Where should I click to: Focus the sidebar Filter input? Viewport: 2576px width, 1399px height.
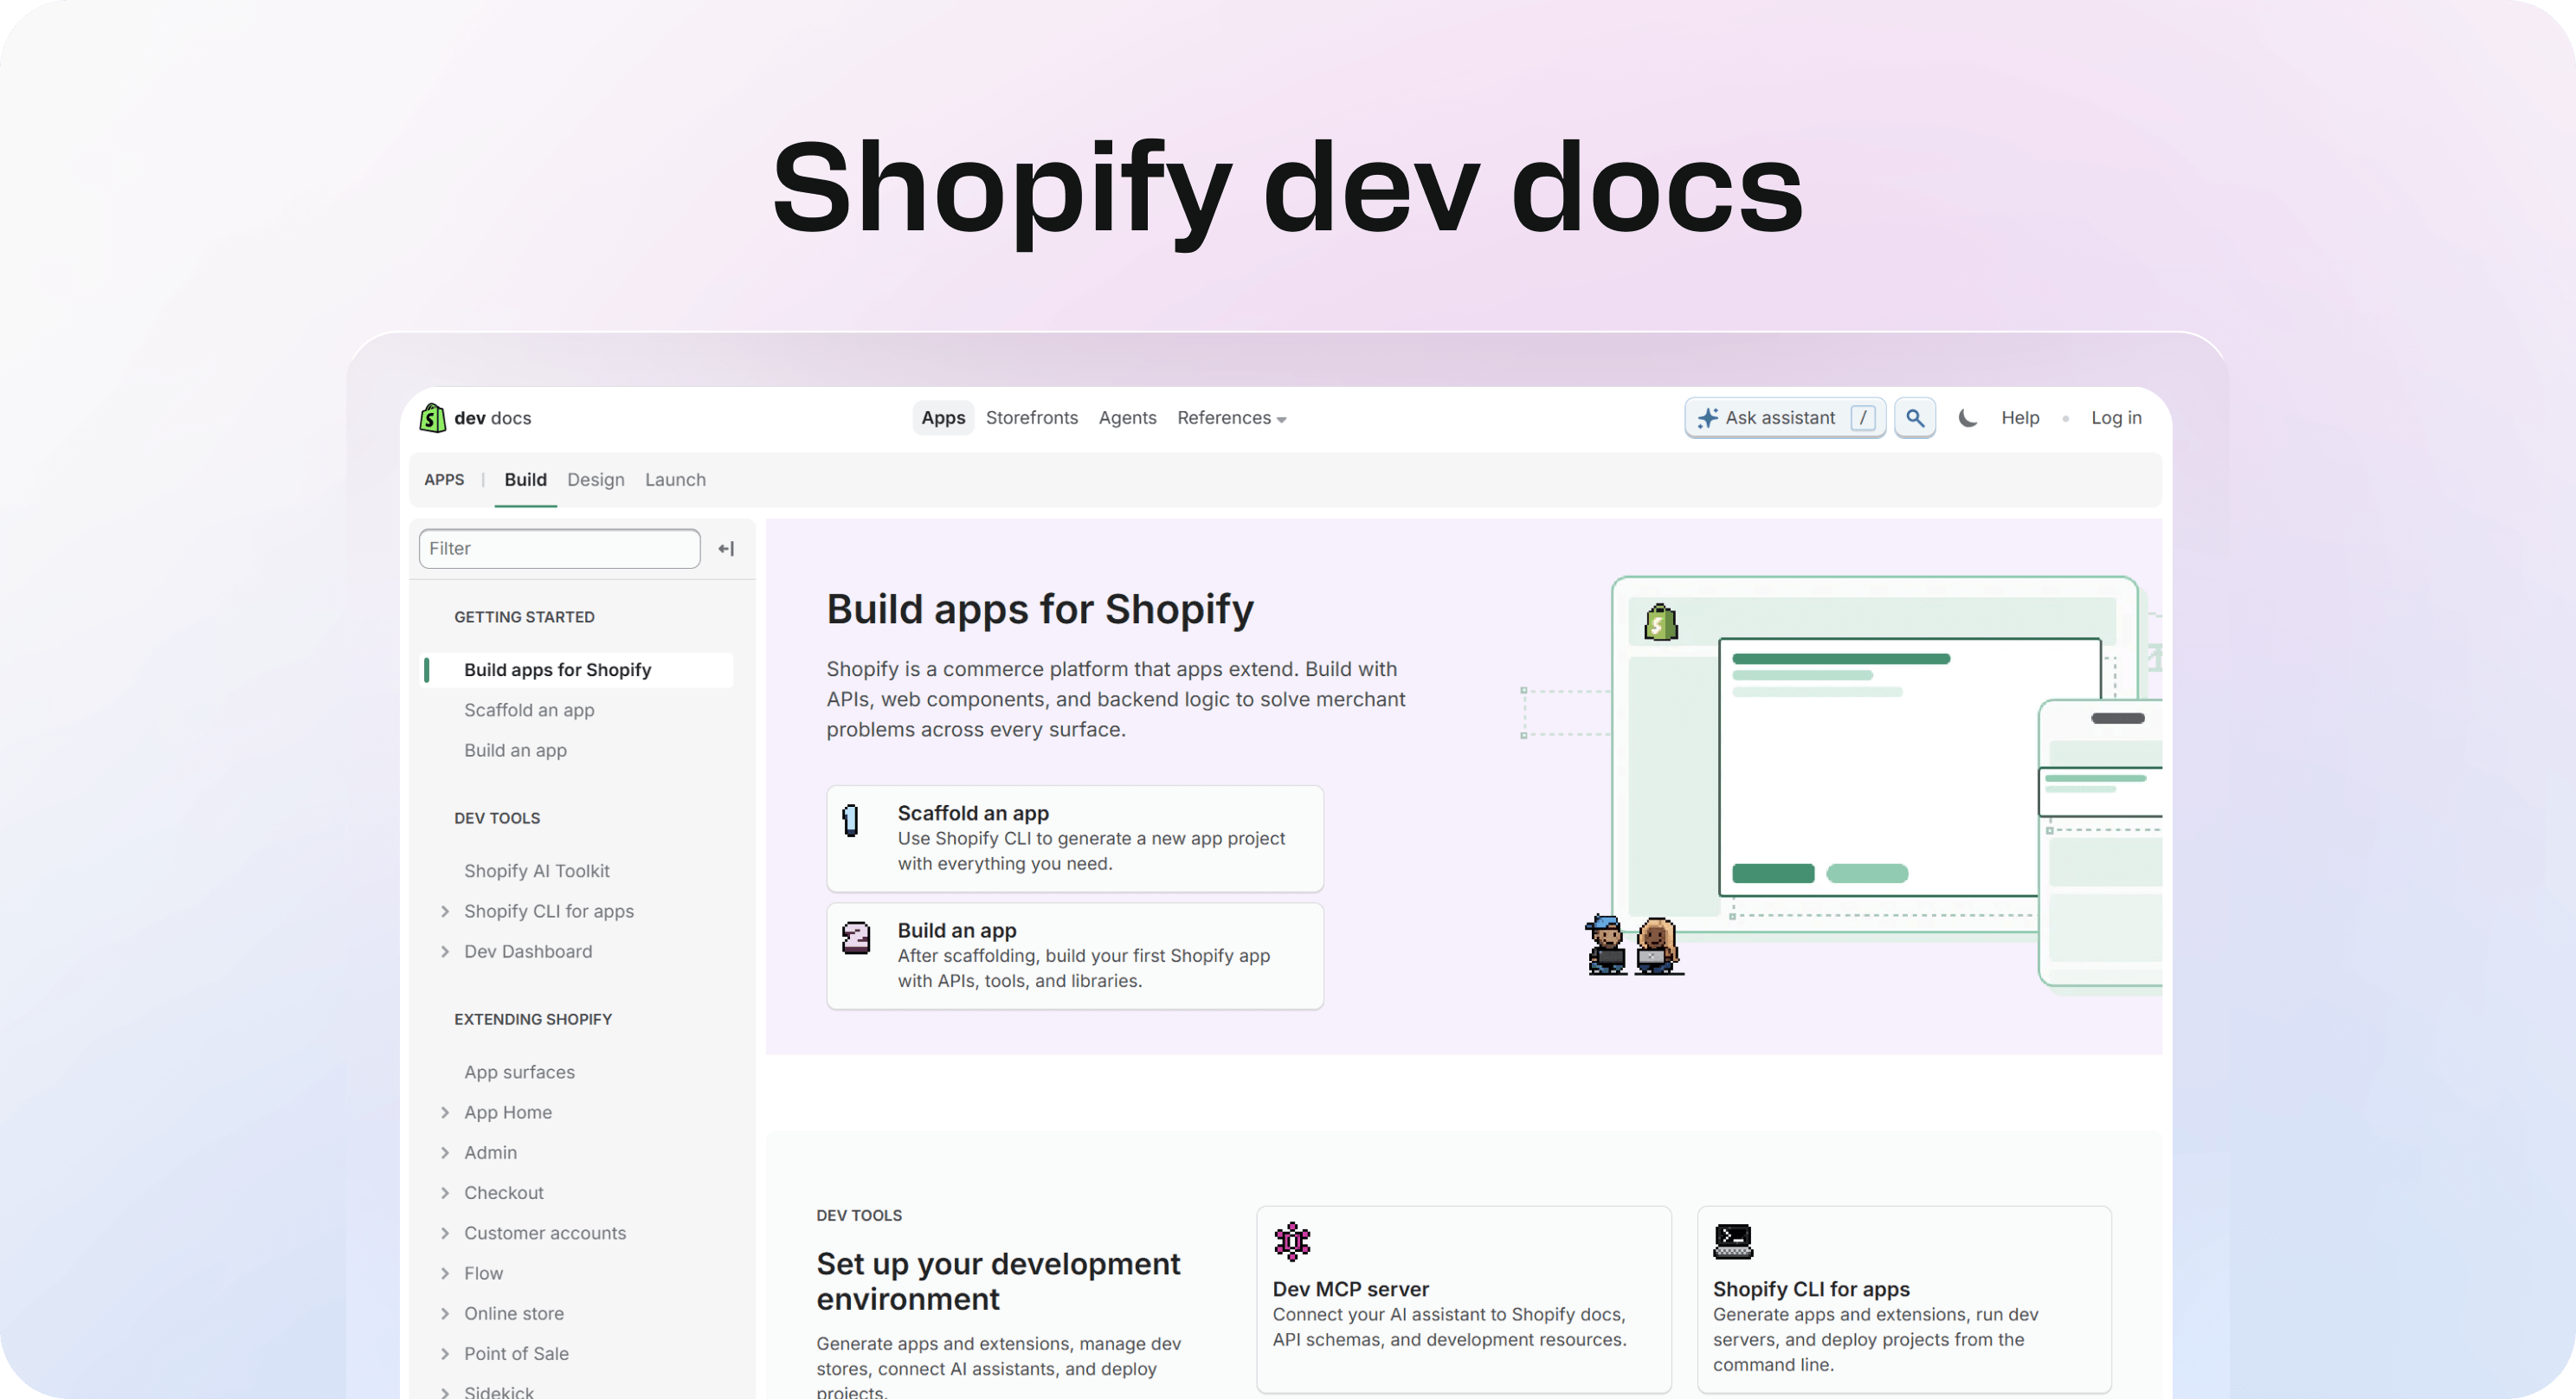559,549
